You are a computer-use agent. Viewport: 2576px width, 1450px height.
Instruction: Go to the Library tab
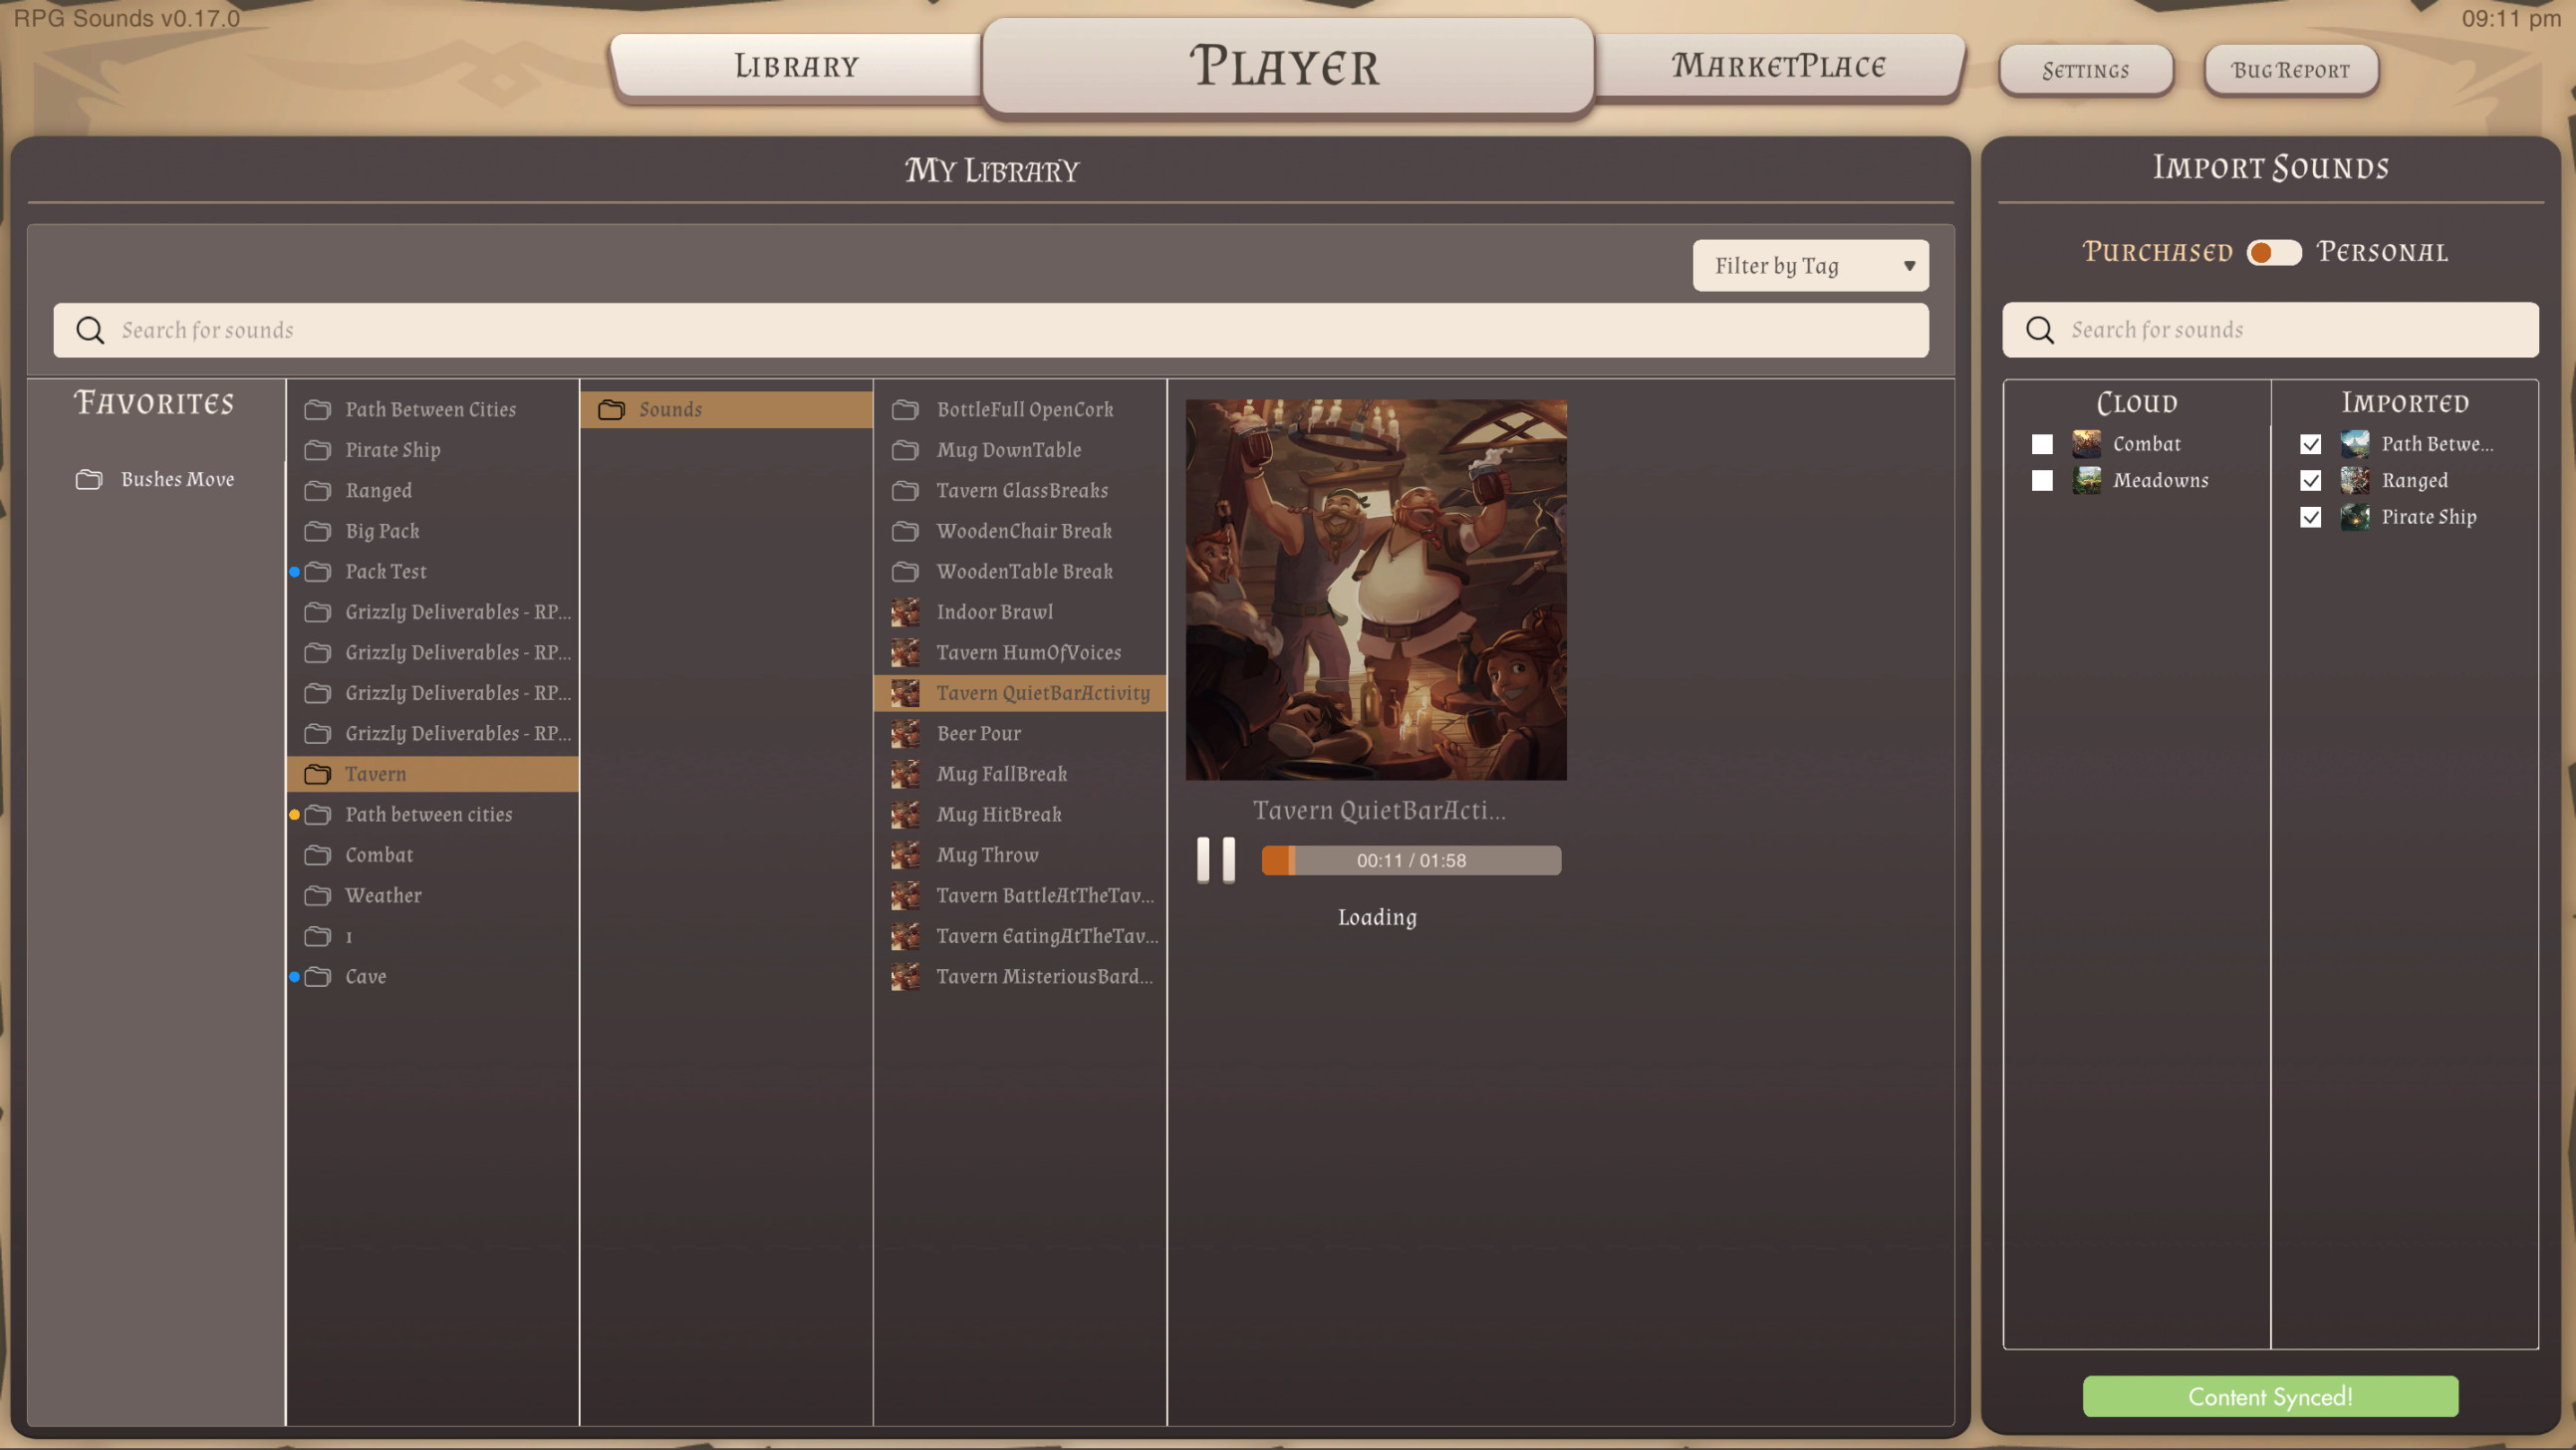point(797,66)
